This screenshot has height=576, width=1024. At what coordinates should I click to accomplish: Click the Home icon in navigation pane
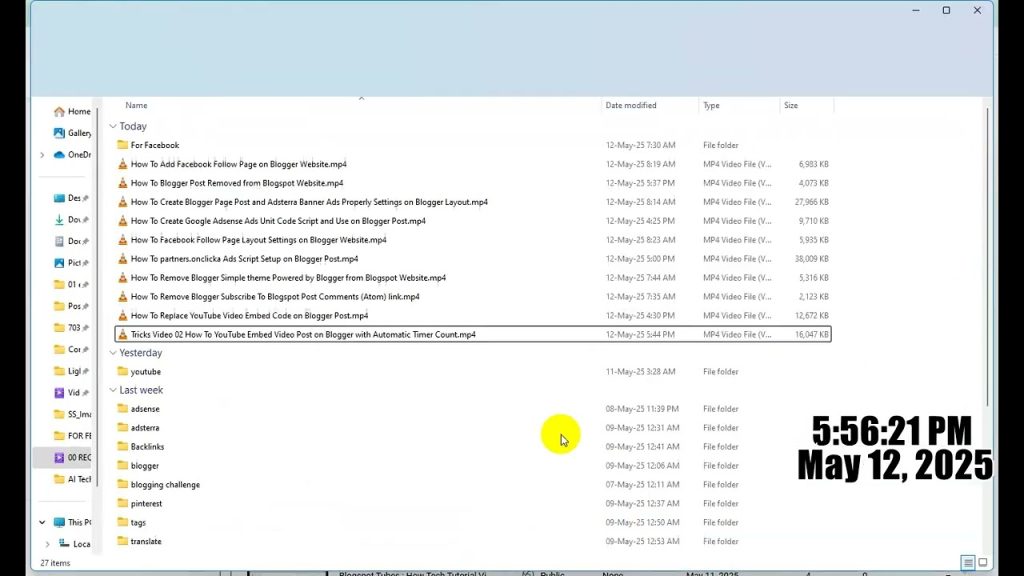point(59,112)
